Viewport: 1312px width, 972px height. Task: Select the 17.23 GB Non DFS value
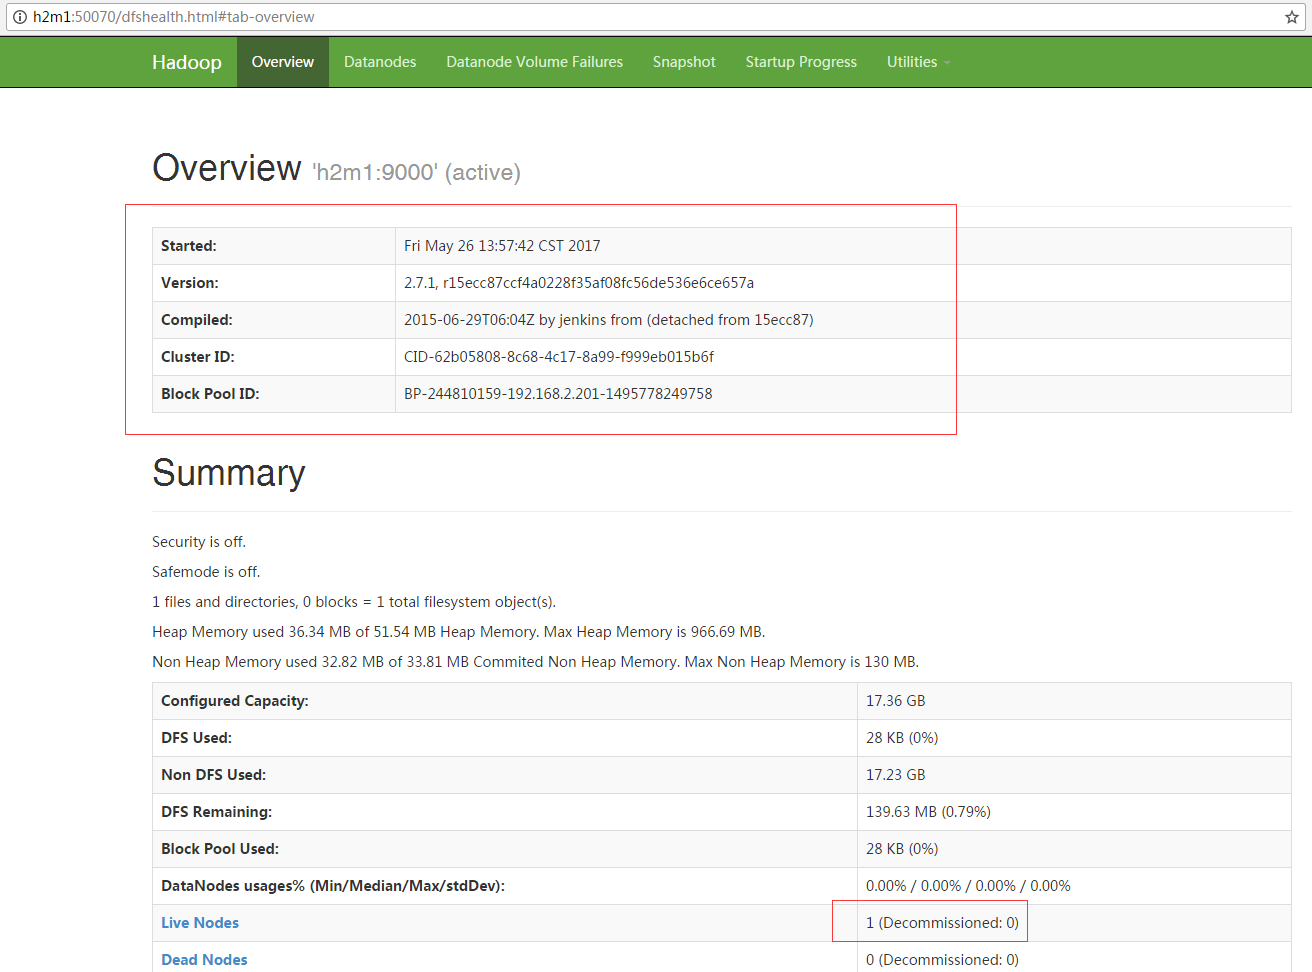(896, 775)
